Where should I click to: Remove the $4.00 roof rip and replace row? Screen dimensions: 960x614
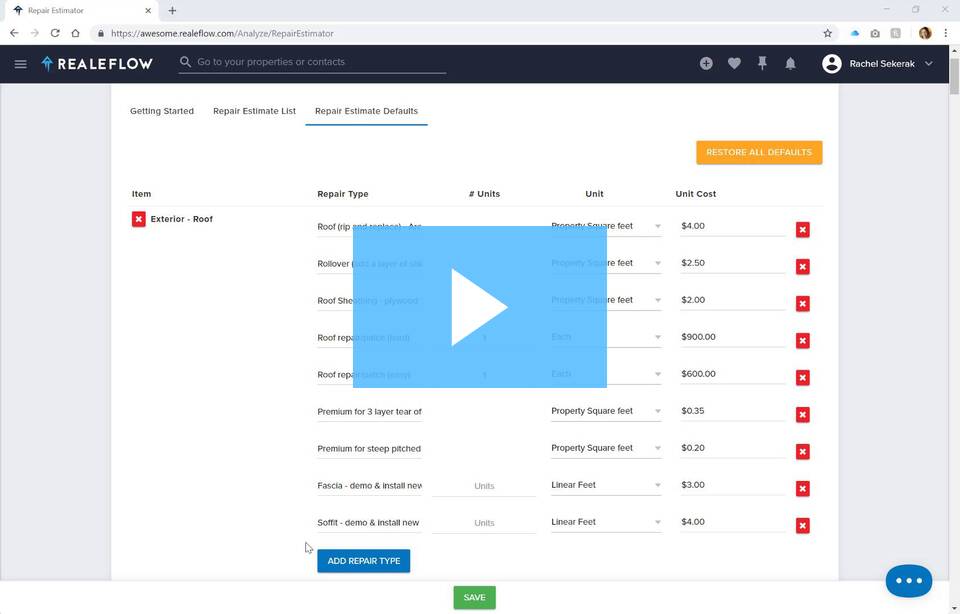tap(802, 230)
